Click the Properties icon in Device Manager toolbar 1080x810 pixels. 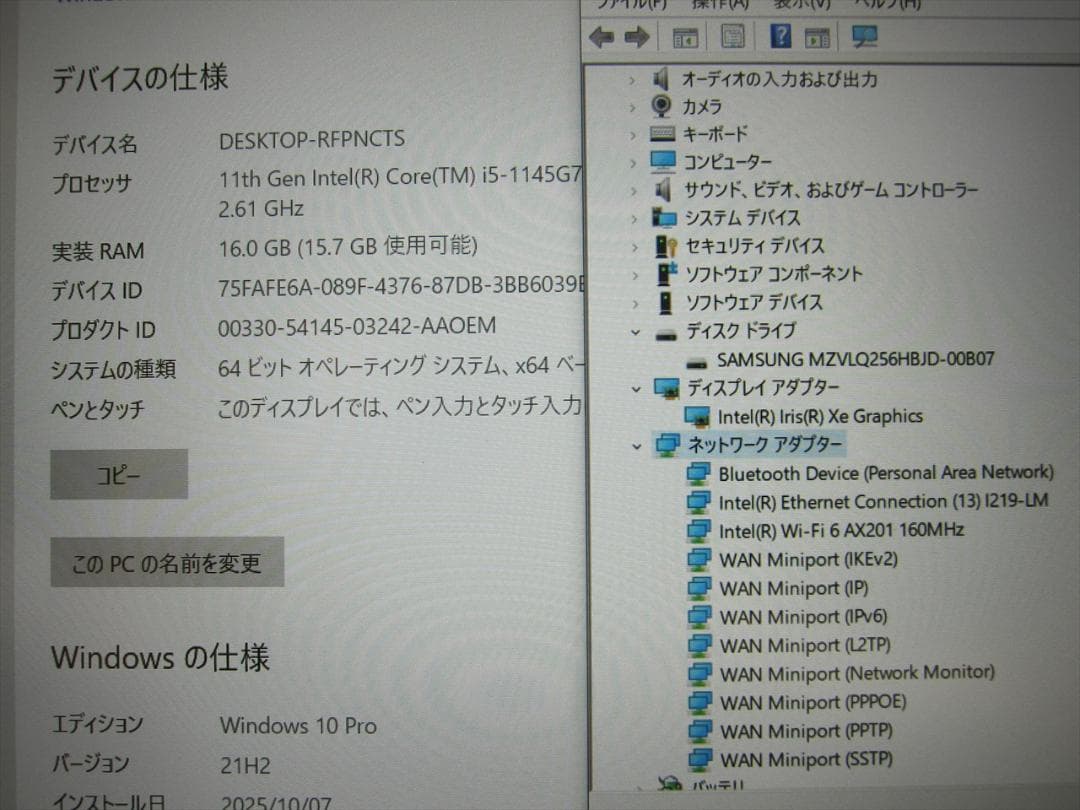click(x=733, y=37)
